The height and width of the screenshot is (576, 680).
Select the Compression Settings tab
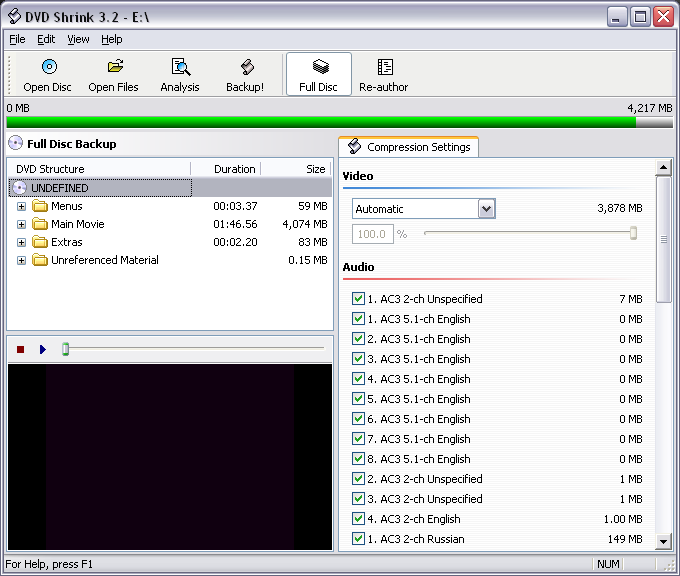[x=409, y=147]
